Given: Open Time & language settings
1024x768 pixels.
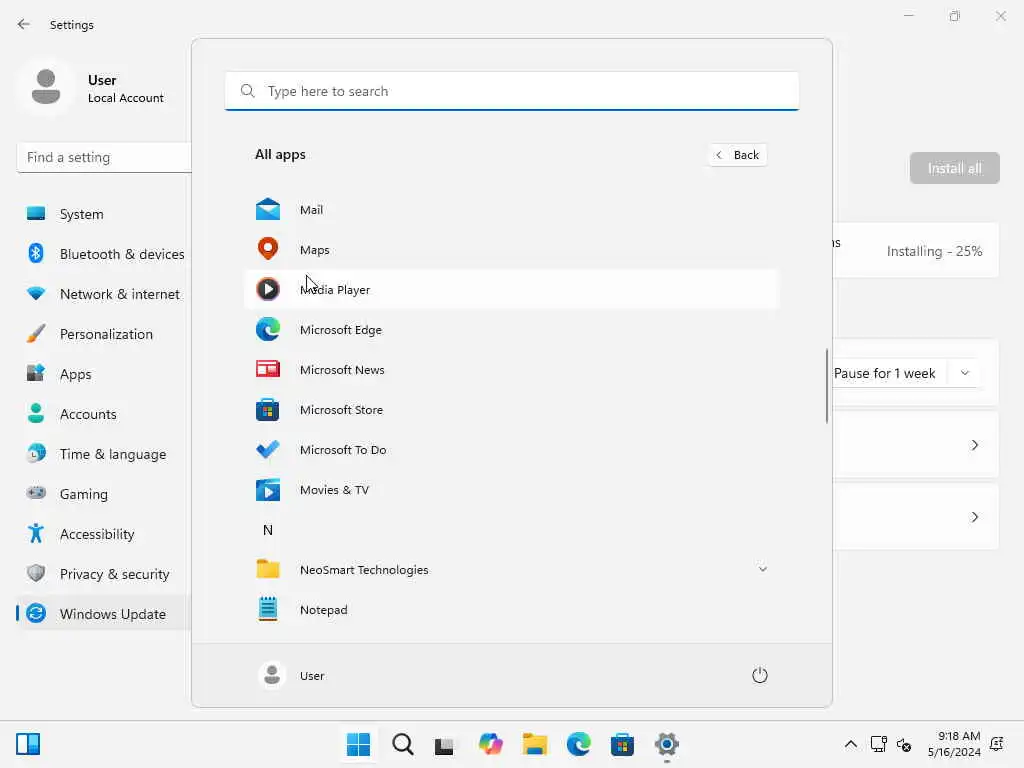Looking at the screenshot, I should (x=104, y=454).
